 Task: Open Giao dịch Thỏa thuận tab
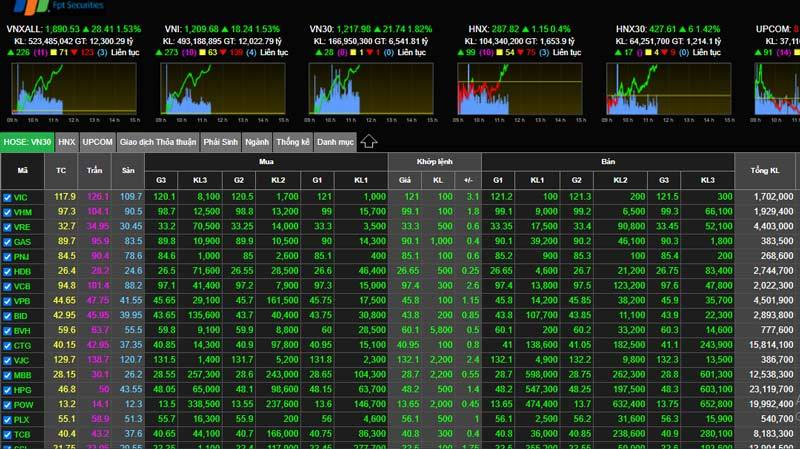(158, 142)
